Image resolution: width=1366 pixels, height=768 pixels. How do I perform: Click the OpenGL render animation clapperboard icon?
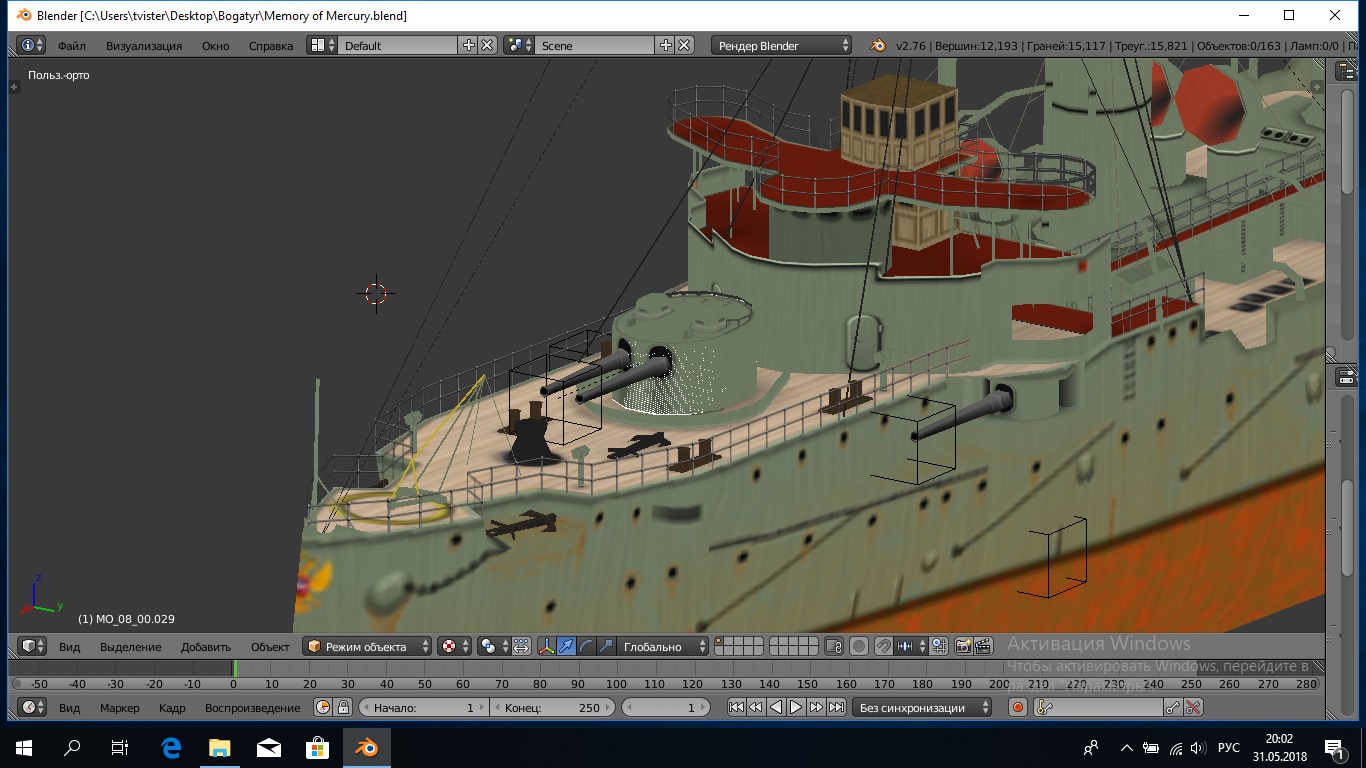tap(984, 647)
